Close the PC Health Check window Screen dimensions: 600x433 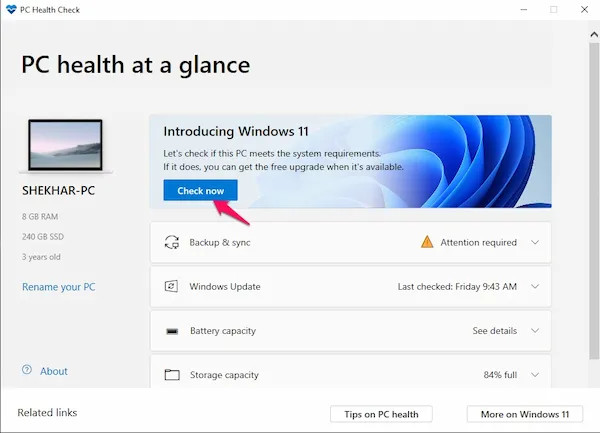[584, 10]
